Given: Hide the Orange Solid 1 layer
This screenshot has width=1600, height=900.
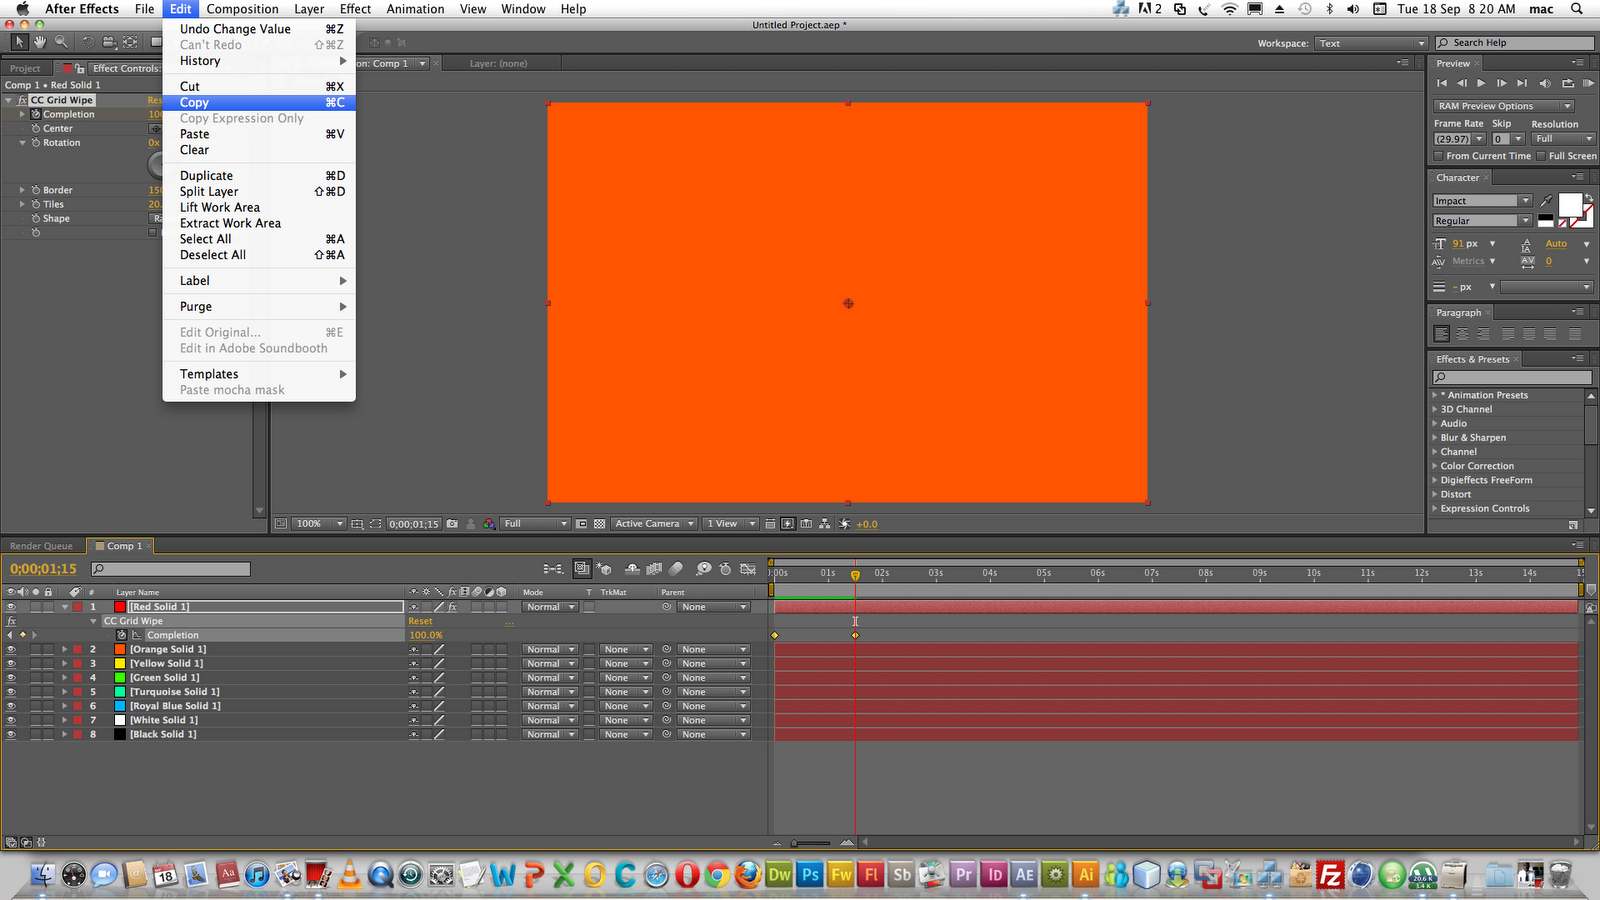Looking at the screenshot, I should 11,649.
